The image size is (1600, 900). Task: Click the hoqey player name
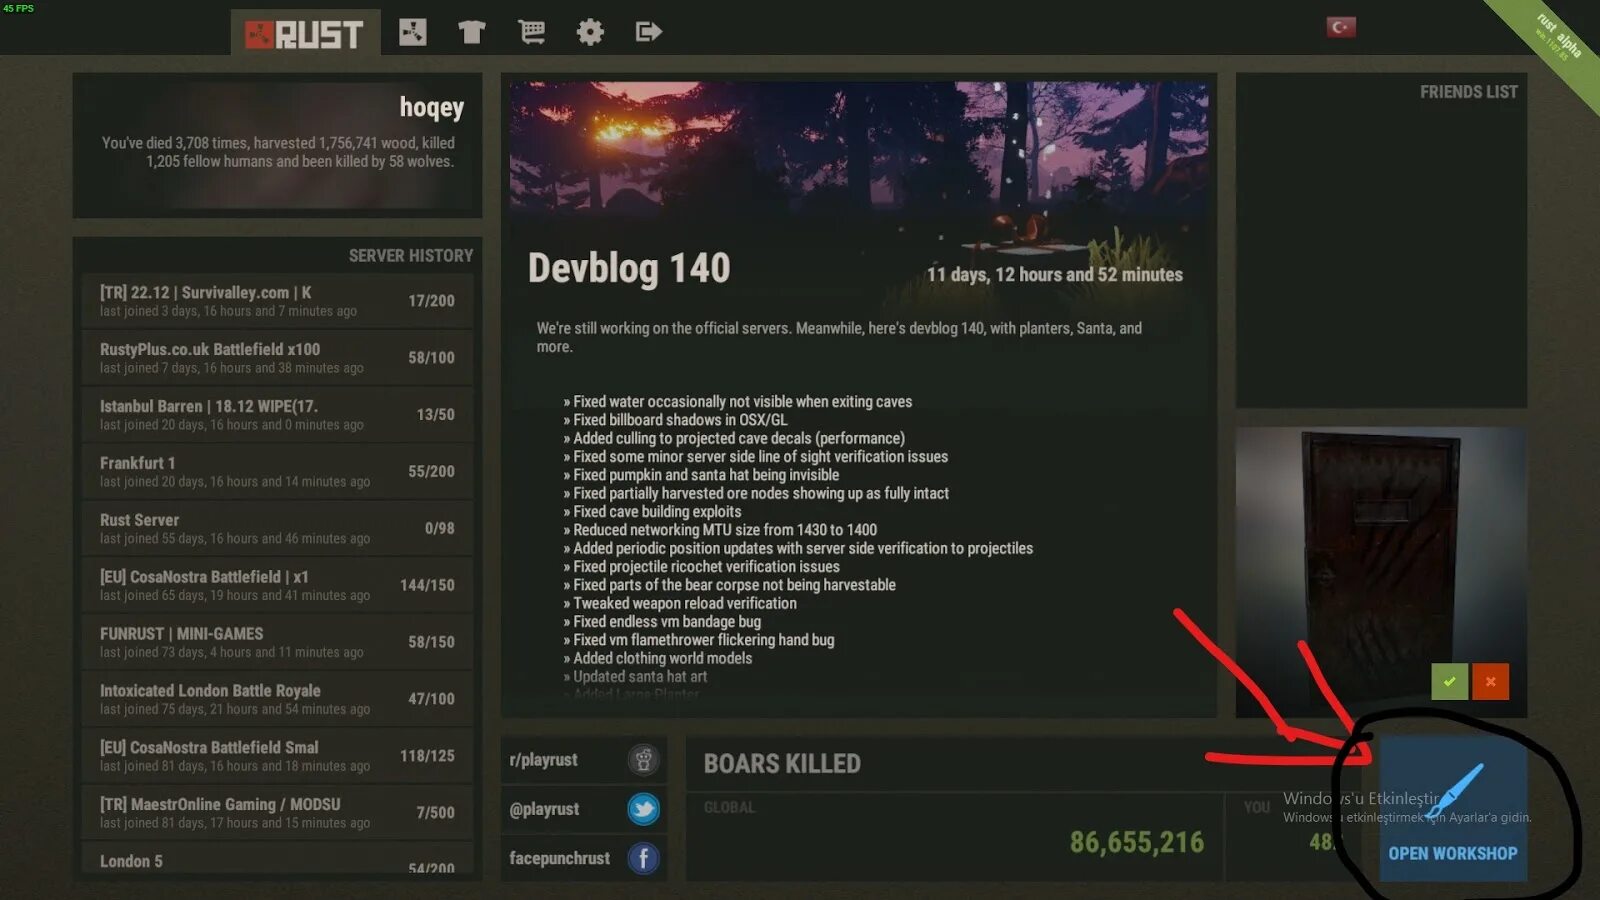[x=432, y=107]
